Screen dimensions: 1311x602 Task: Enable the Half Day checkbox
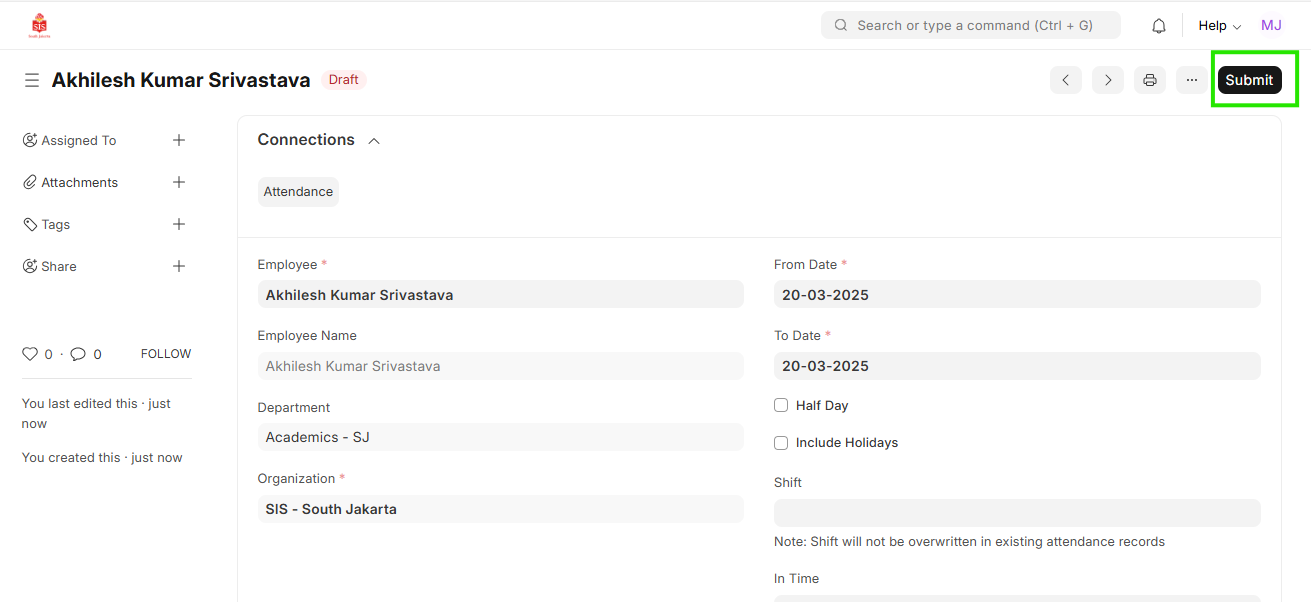[x=781, y=405]
